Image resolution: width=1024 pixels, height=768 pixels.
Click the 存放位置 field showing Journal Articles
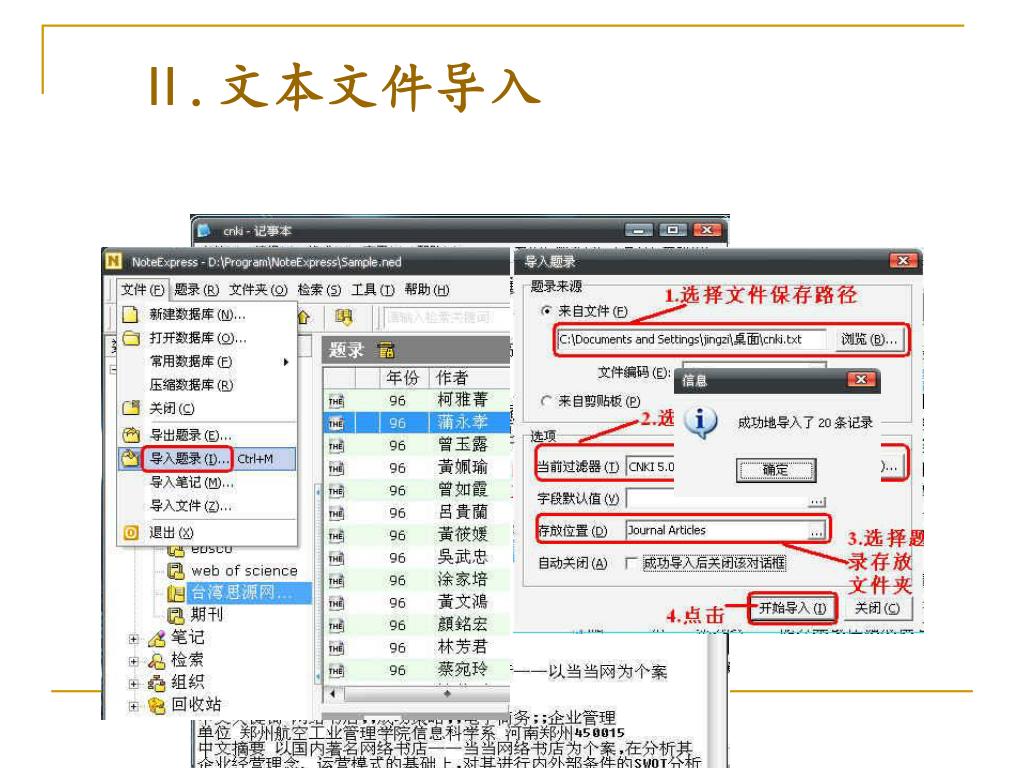[x=717, y=530]
